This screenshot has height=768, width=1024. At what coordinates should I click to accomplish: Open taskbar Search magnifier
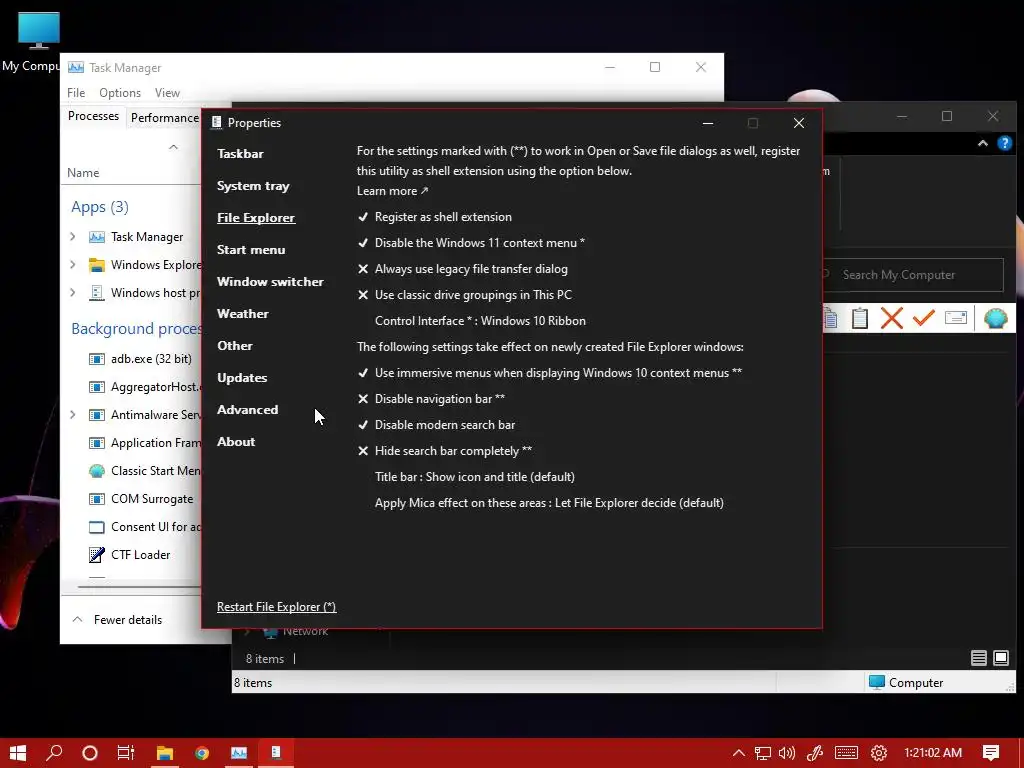point(54,753)
